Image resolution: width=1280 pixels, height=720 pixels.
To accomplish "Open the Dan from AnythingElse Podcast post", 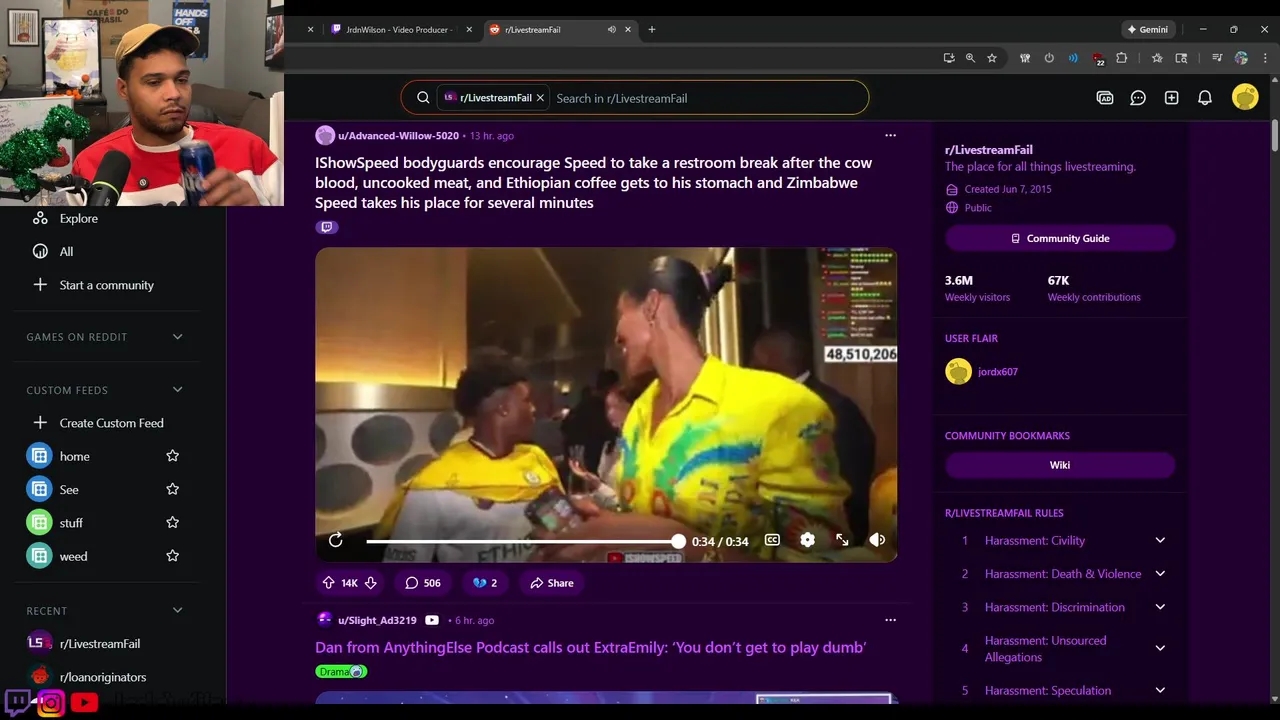I will (x=590, y=647).
